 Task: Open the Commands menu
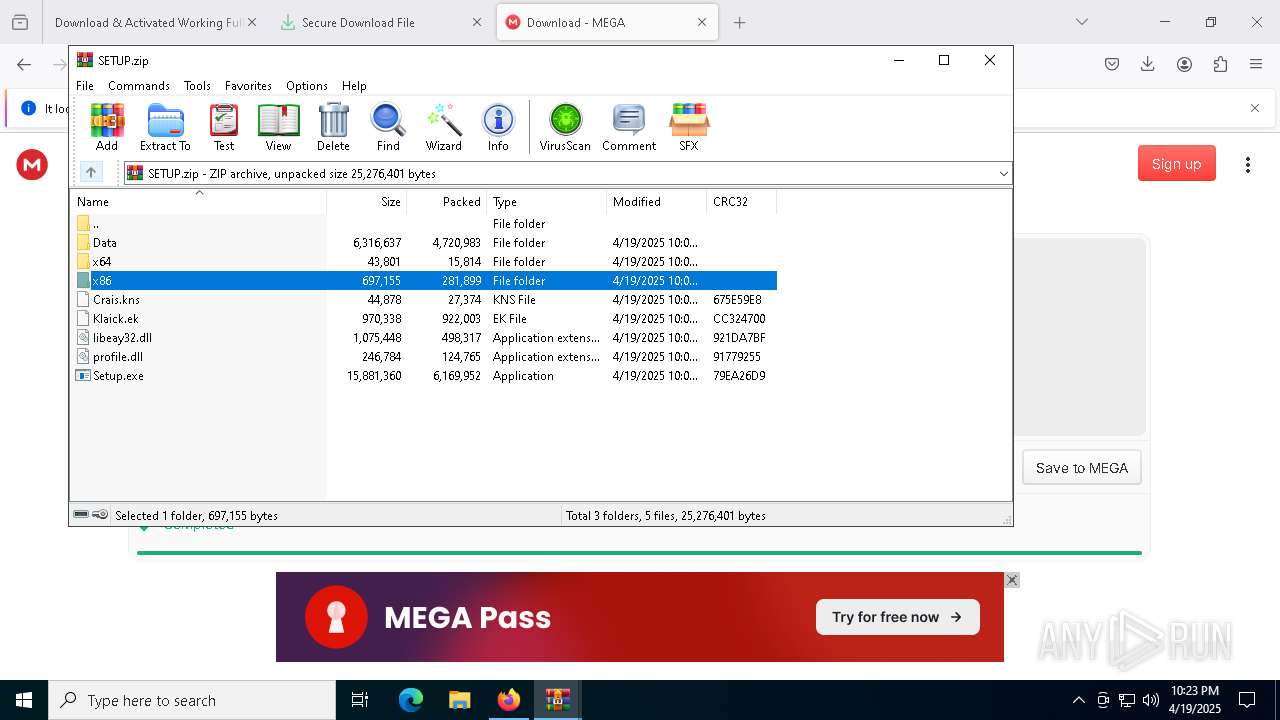(139, 86)
